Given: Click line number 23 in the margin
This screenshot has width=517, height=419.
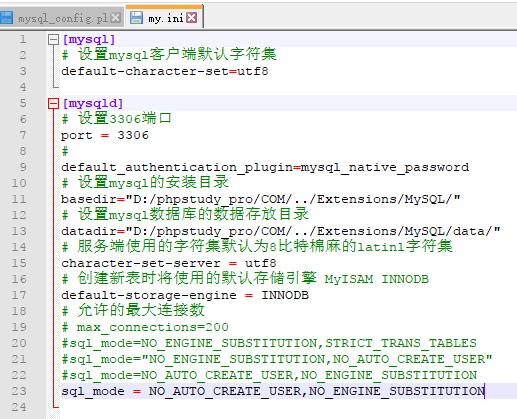Looking at the screenshot, I should click(19, 391).
